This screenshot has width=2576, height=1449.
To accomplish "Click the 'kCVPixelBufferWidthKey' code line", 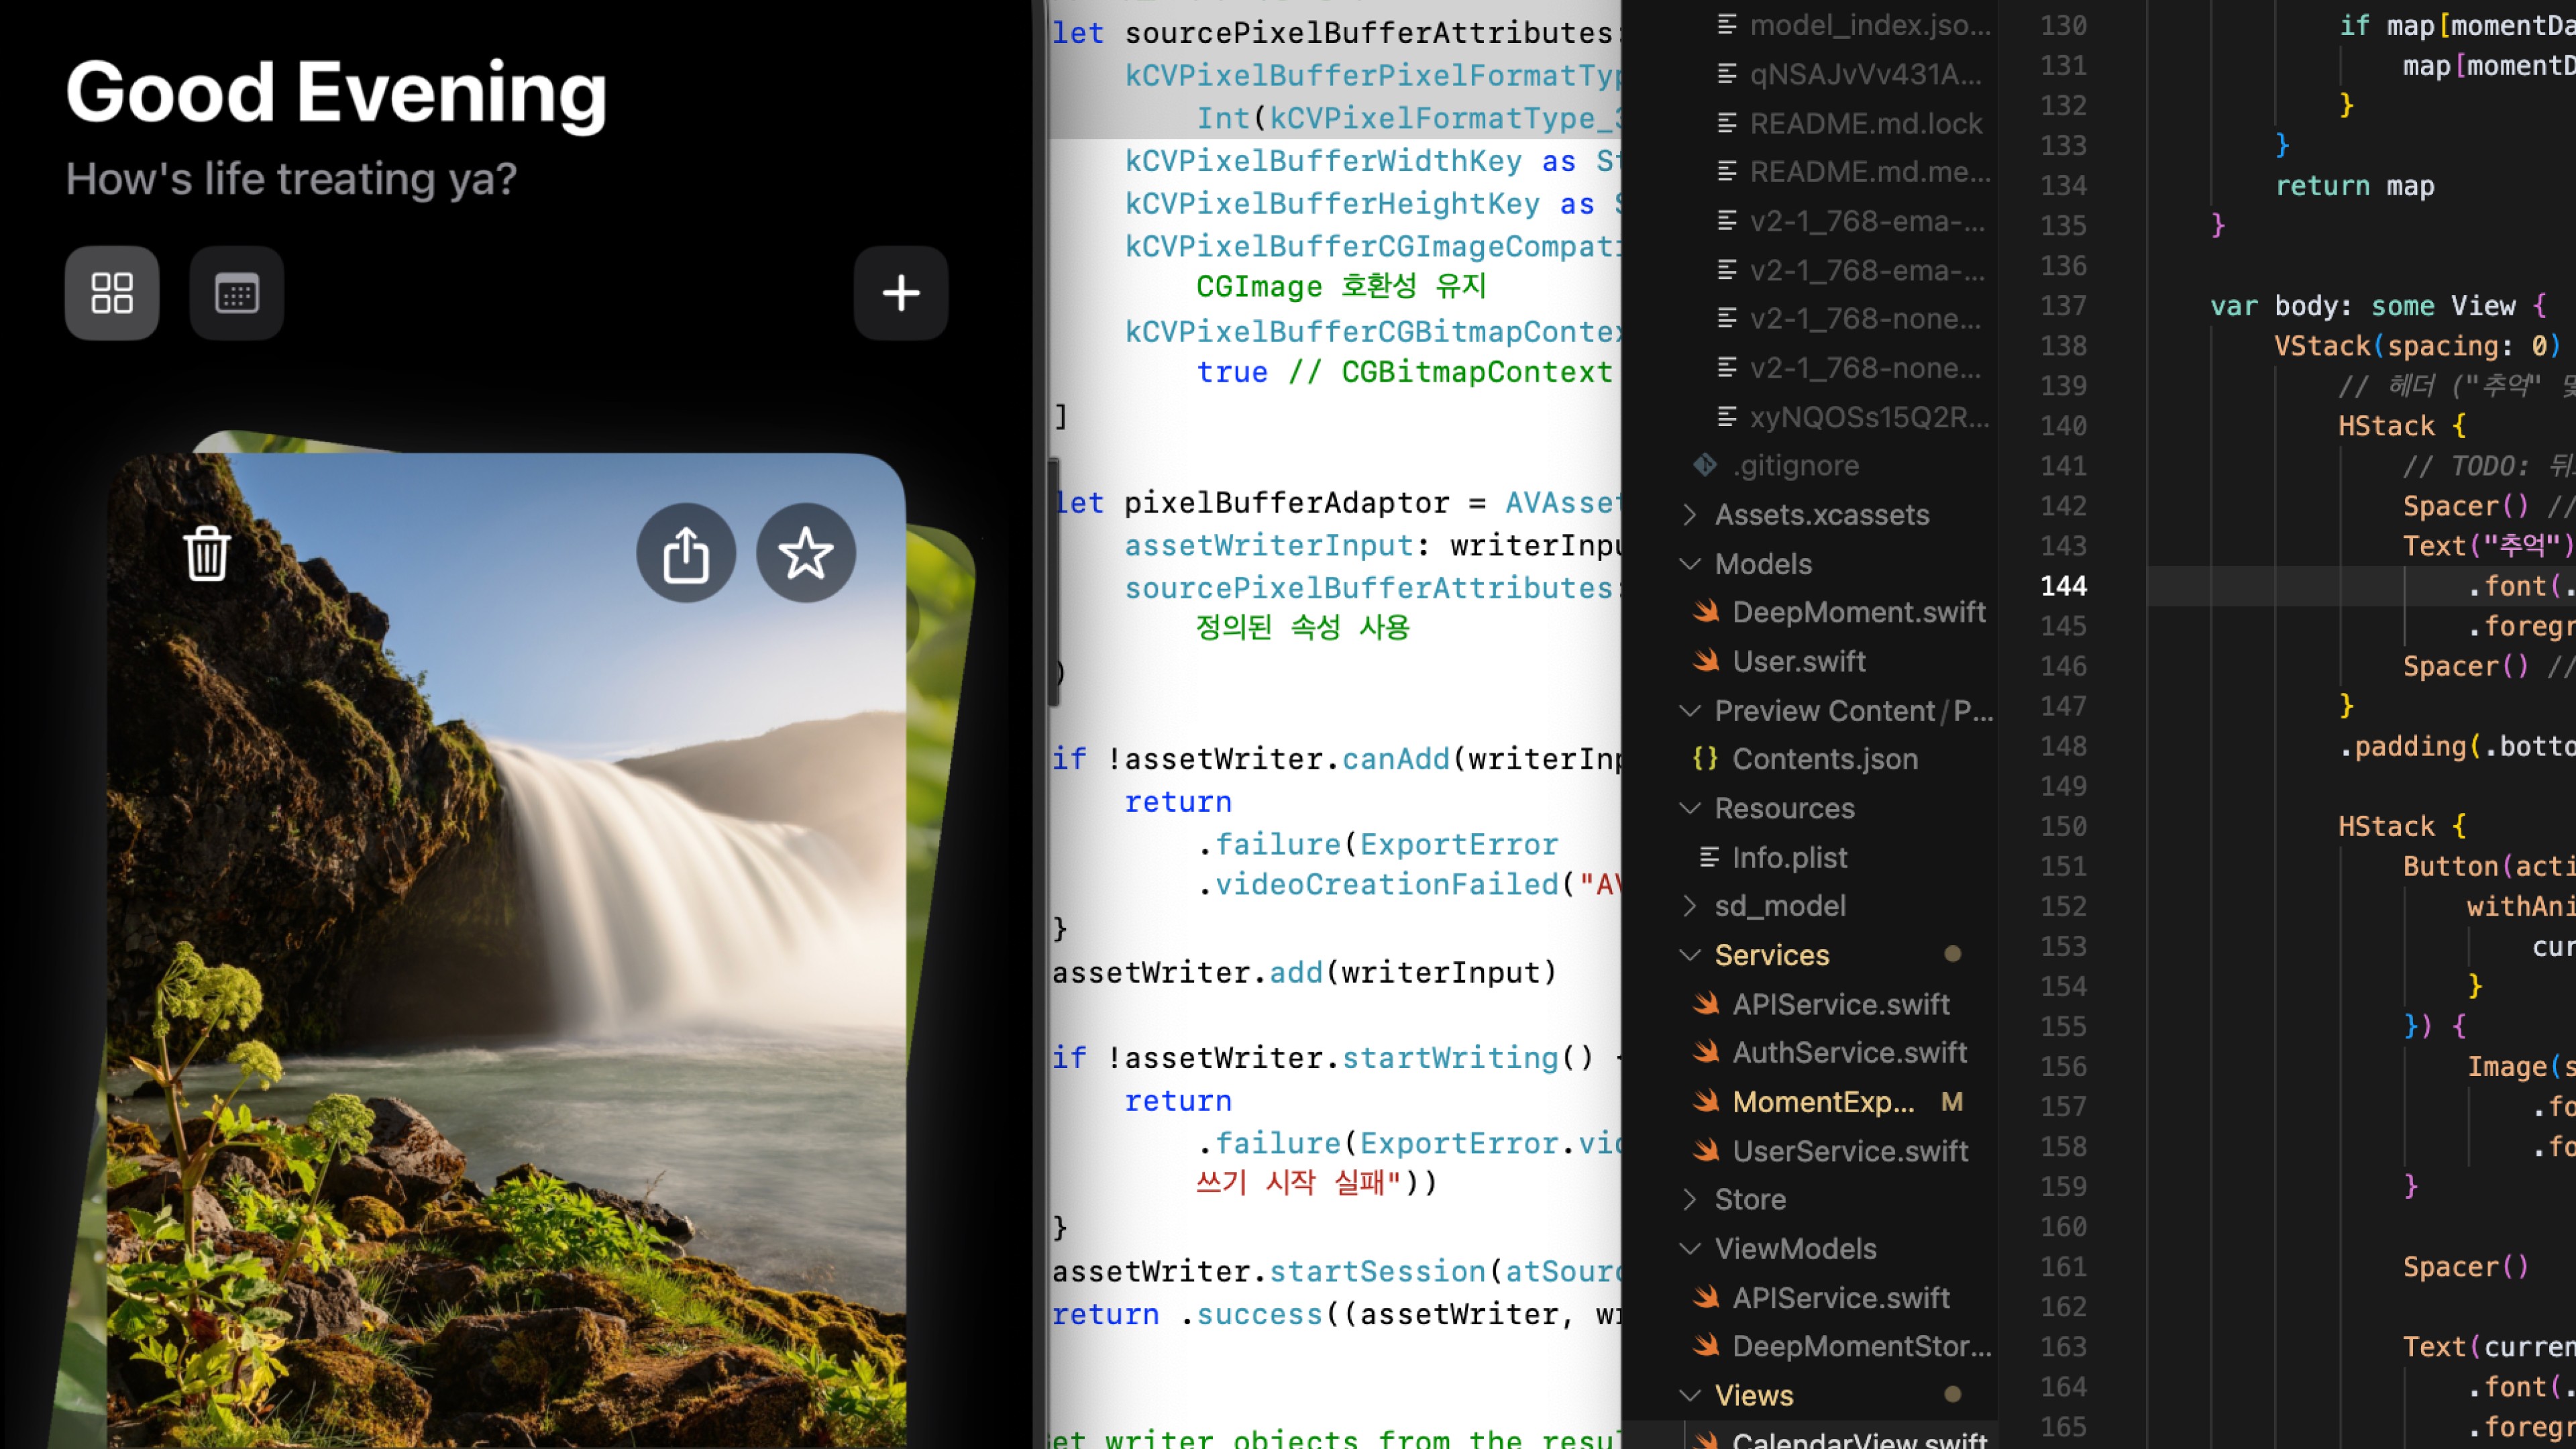I will (x=1372, y=161).
